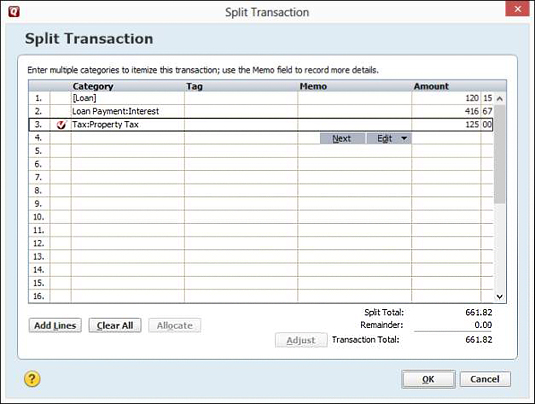Click the Remainder value 0.00
Screen dimensions: 535x404
pos(483,325)
